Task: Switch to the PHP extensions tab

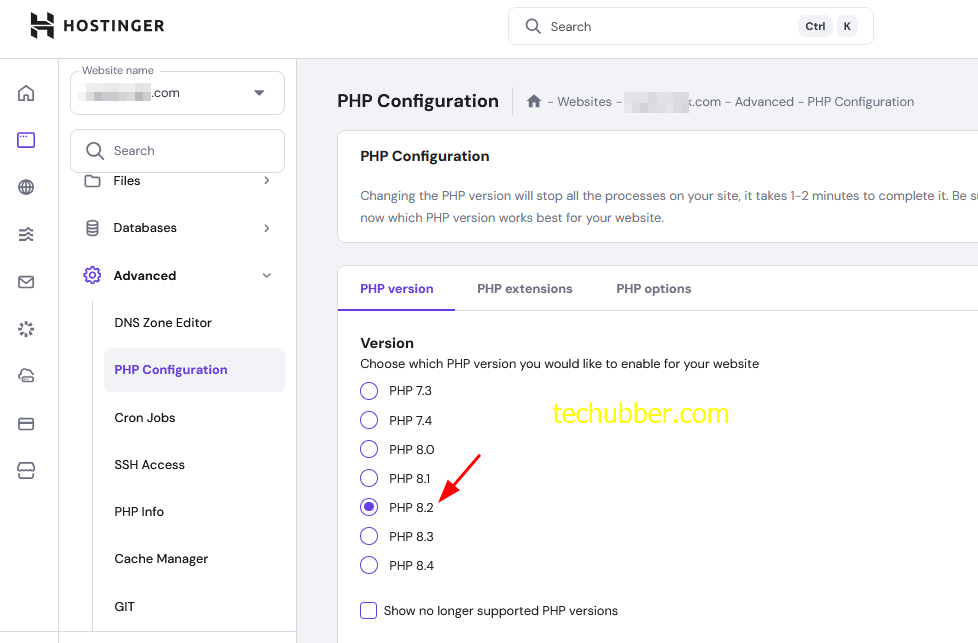Action: pos(524,288)
